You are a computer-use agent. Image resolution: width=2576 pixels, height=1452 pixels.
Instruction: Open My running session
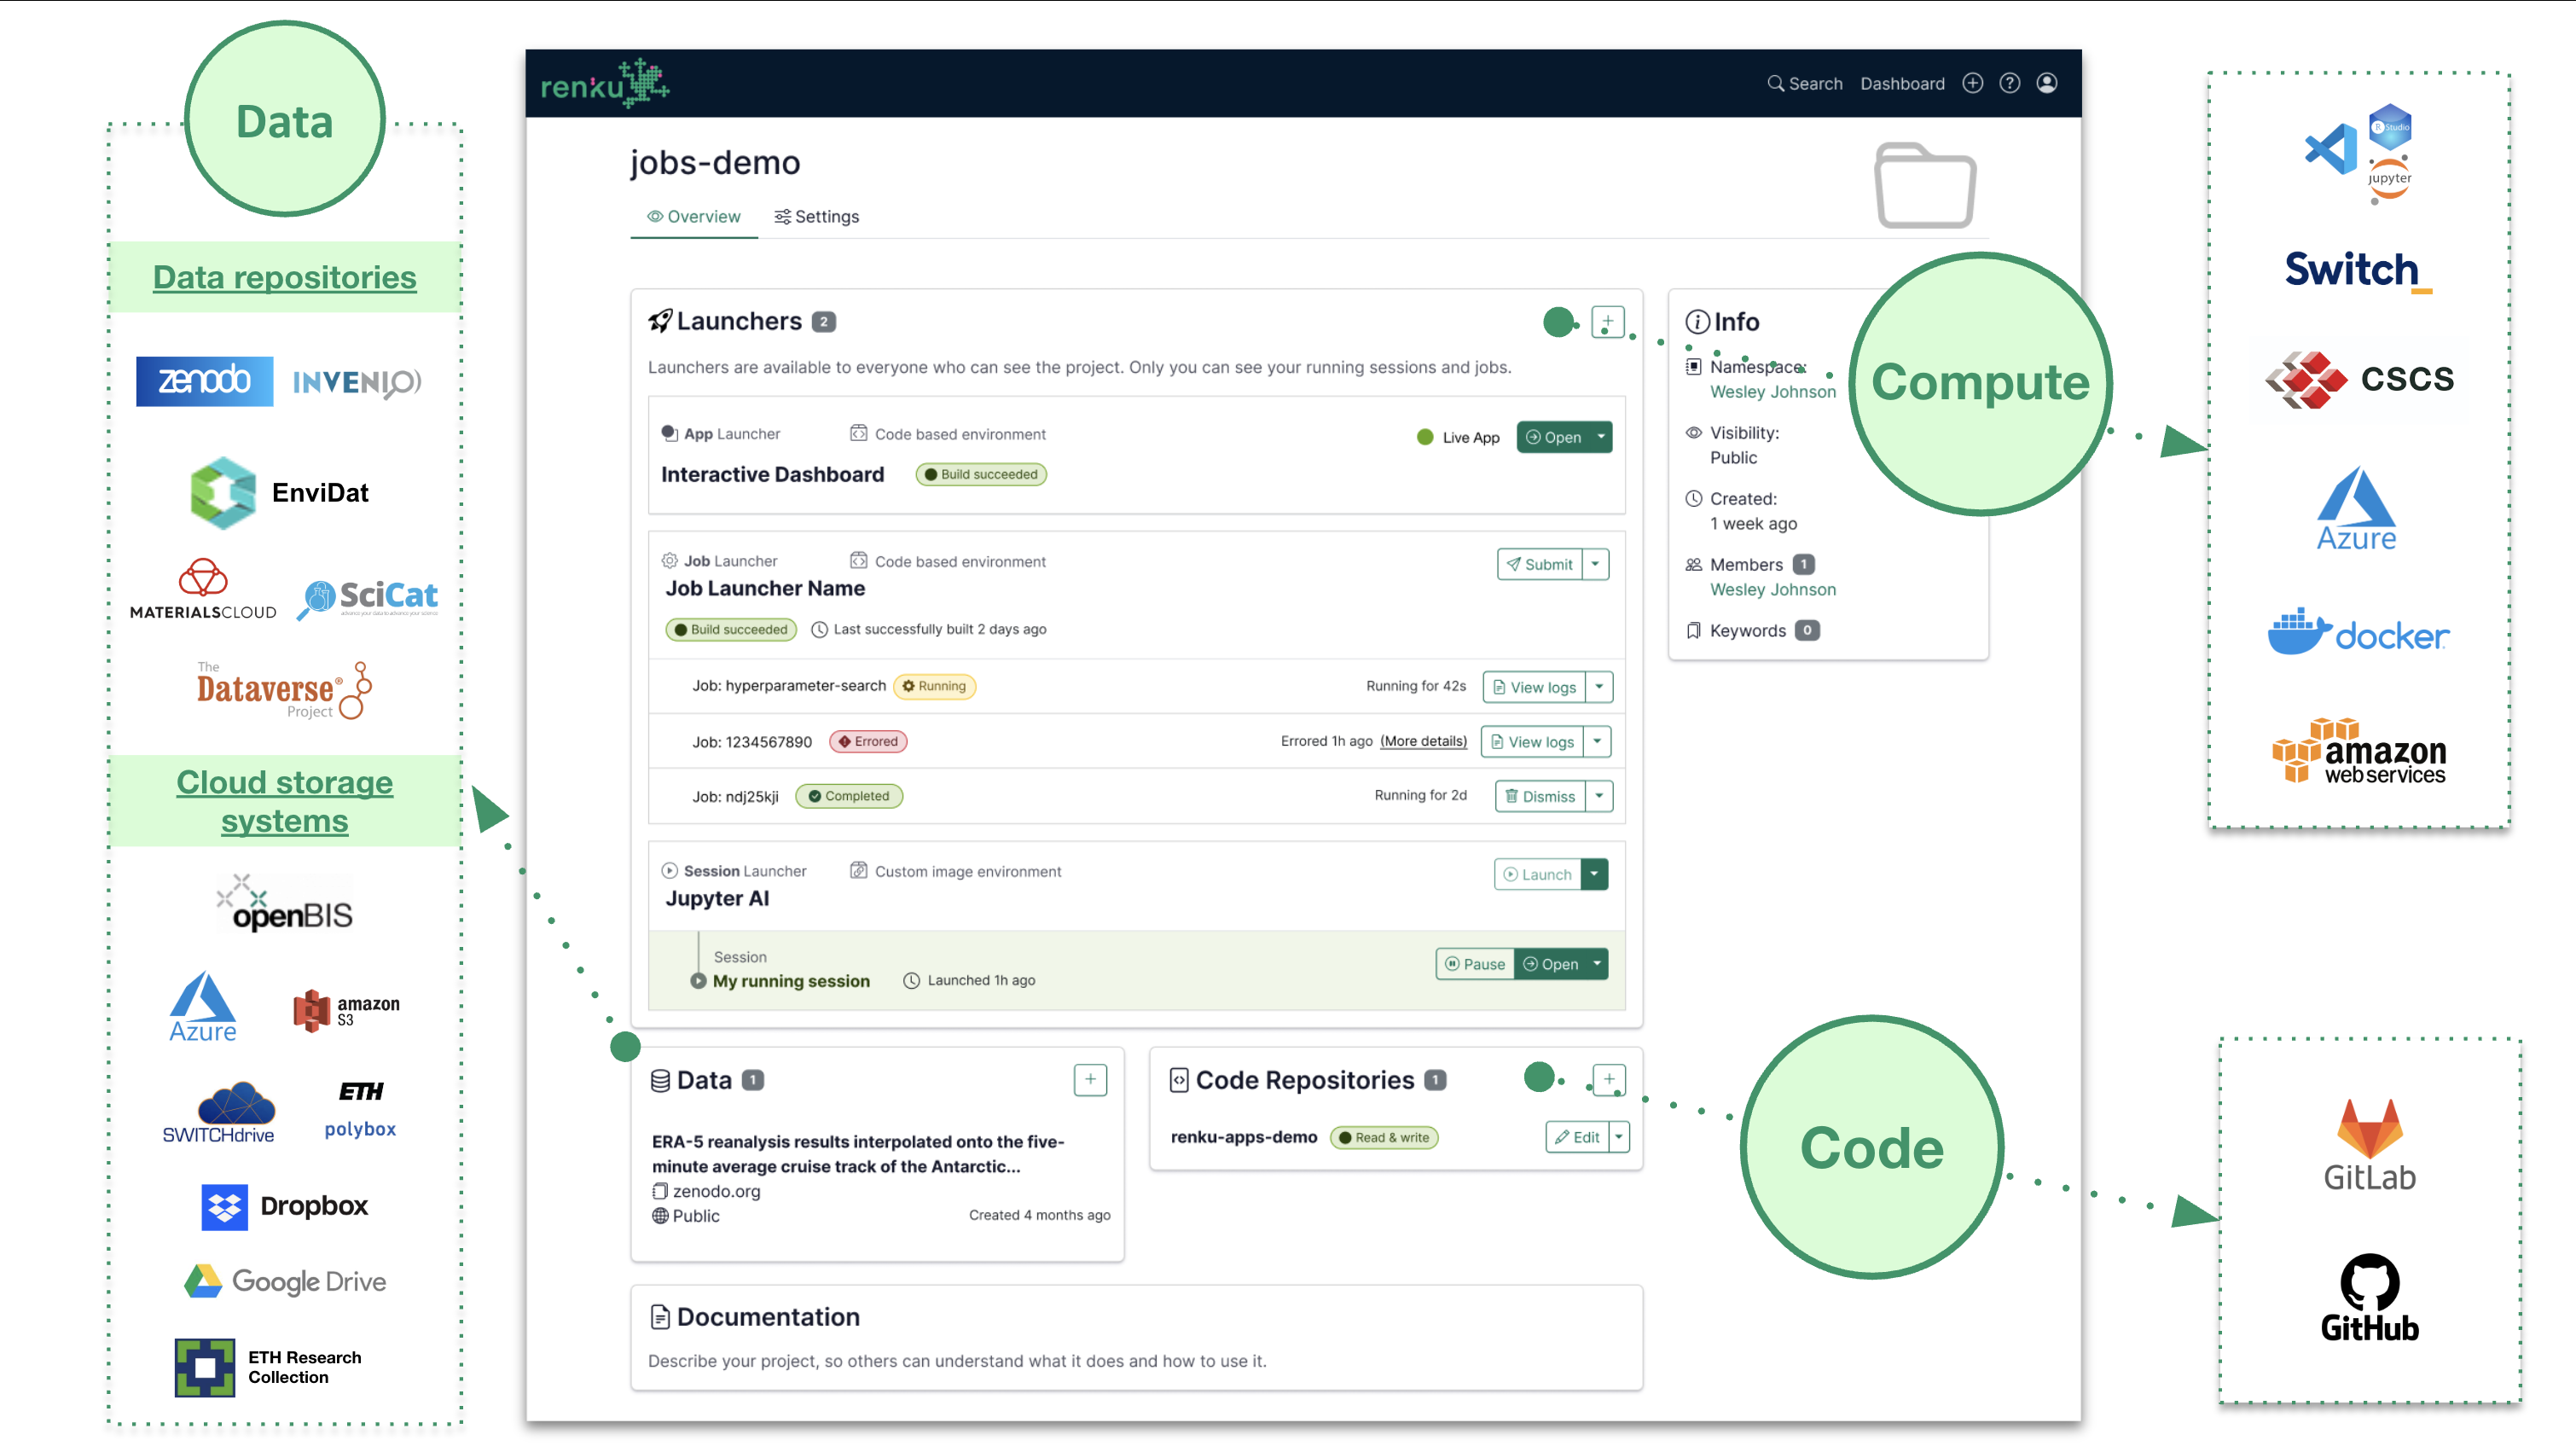(1550, 964)
